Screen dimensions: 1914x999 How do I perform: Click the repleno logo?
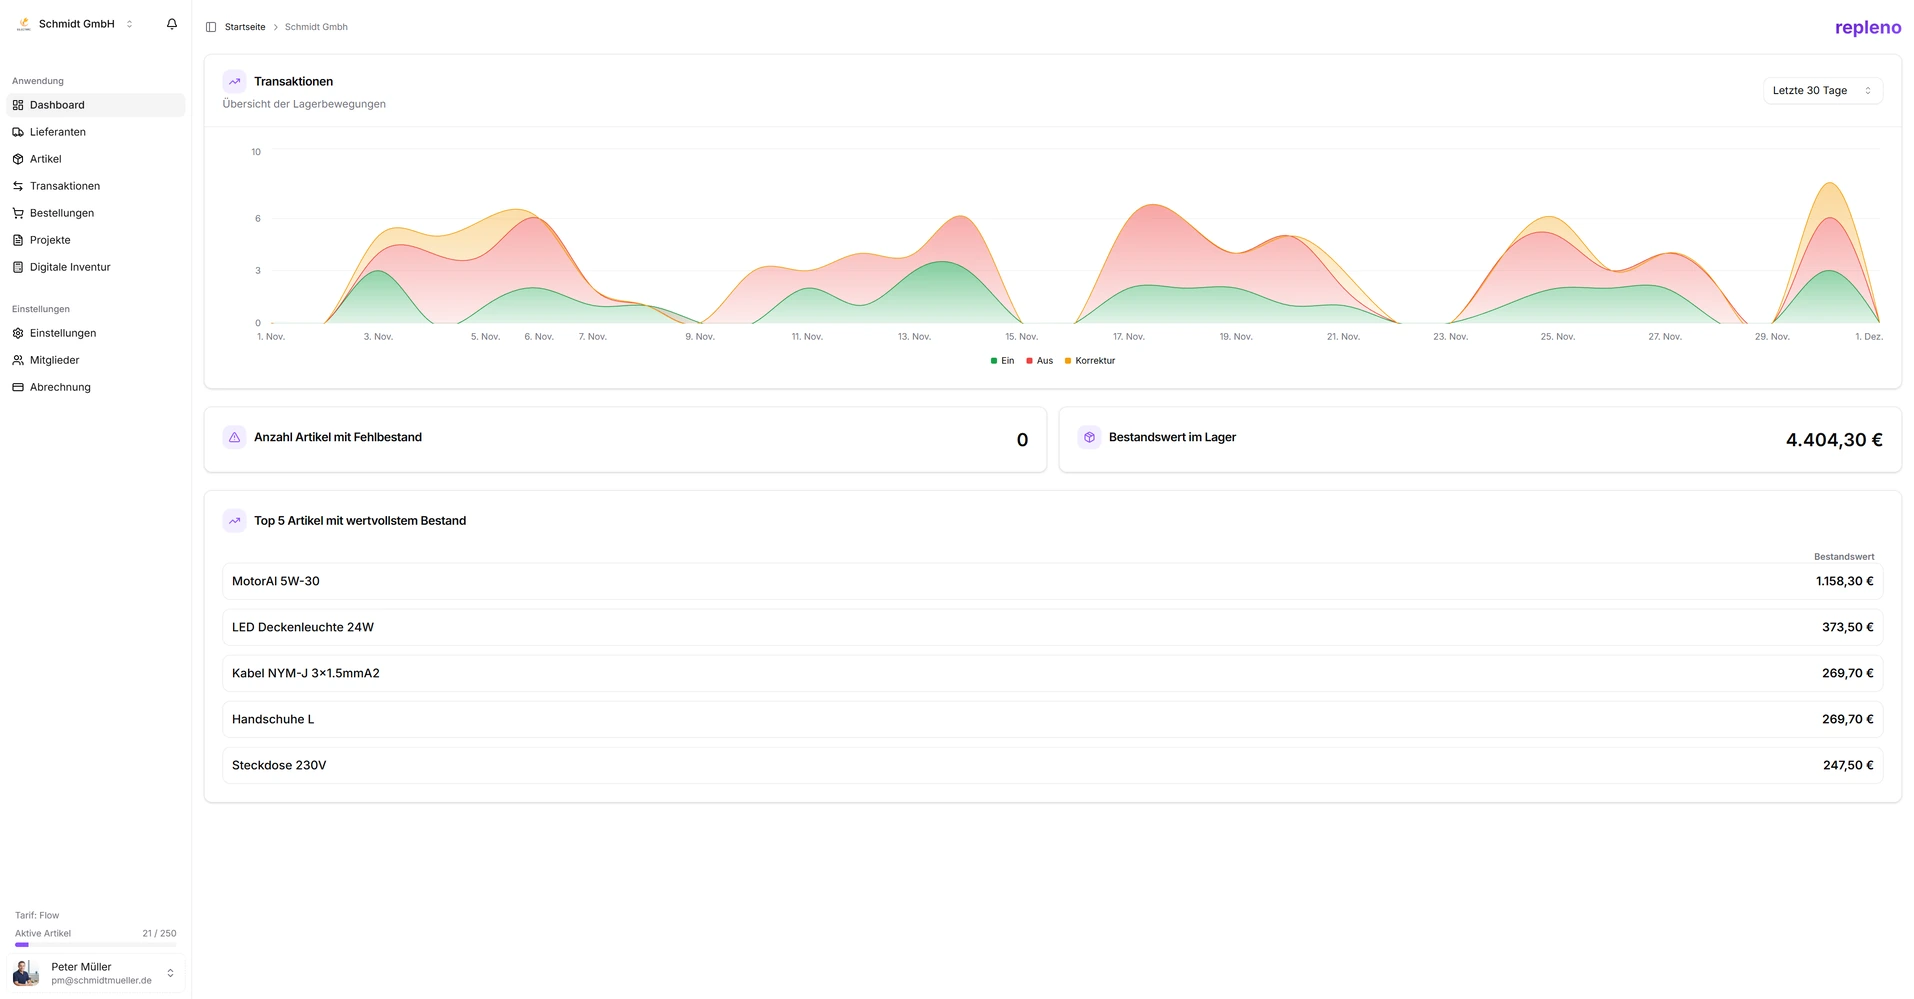click(x=1866, y=27)
